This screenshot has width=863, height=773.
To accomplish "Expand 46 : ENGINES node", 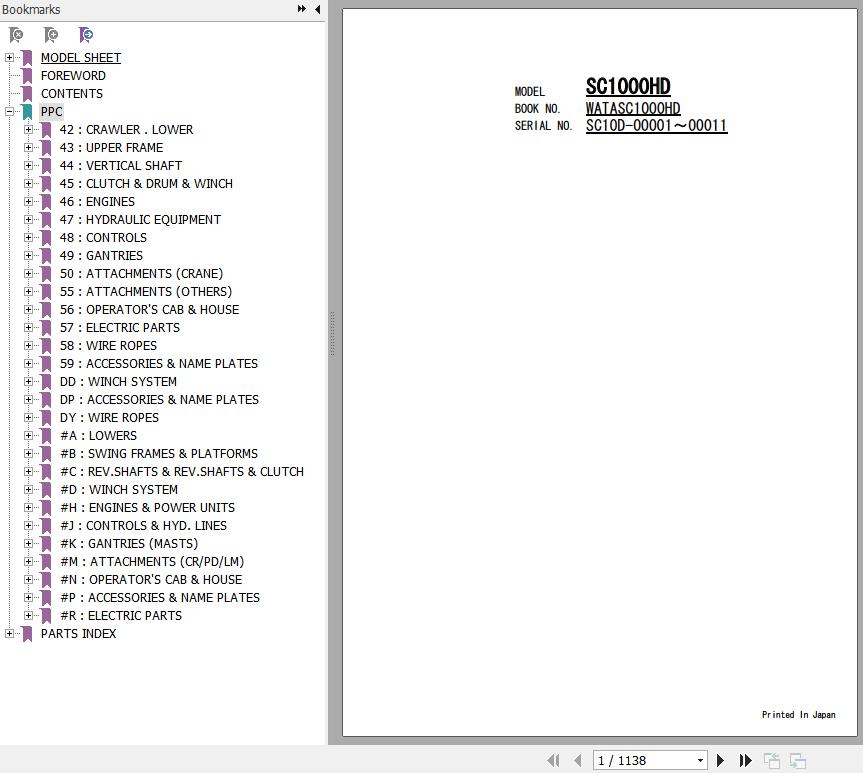I will click(28, 202).
